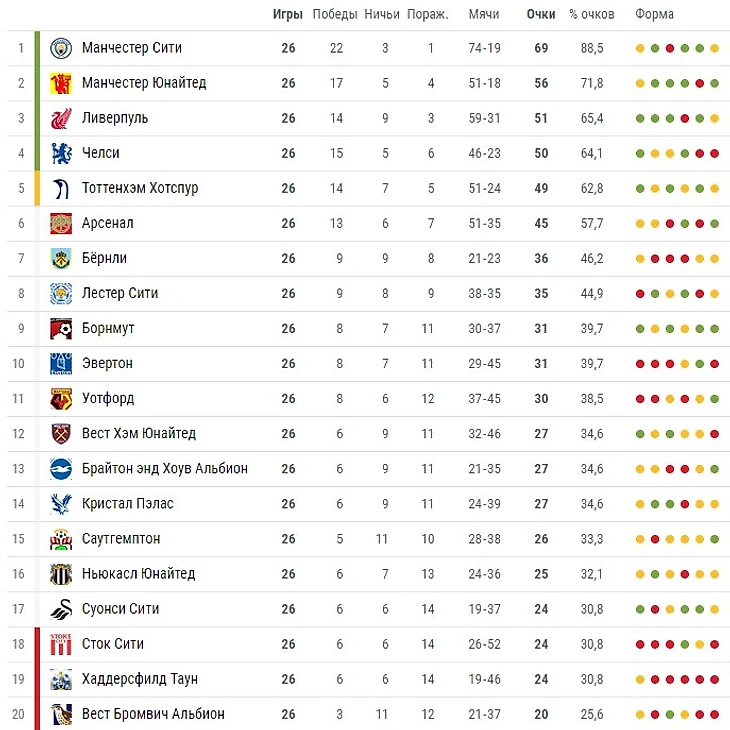Click the Crystal Palace club crest
730x730 pixels.
pos(61,504)
